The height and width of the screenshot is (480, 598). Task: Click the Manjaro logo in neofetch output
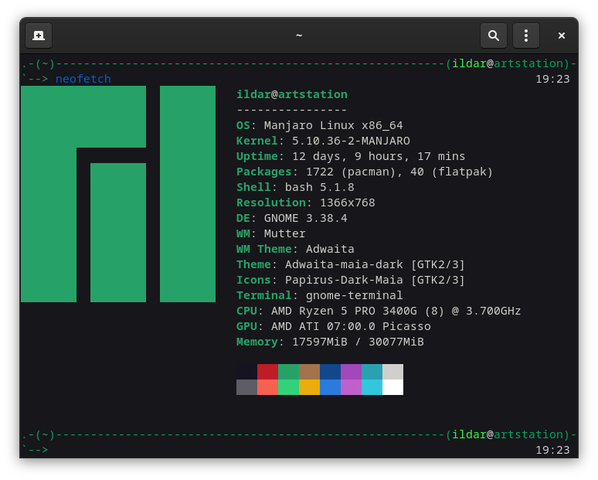[118, 194]
